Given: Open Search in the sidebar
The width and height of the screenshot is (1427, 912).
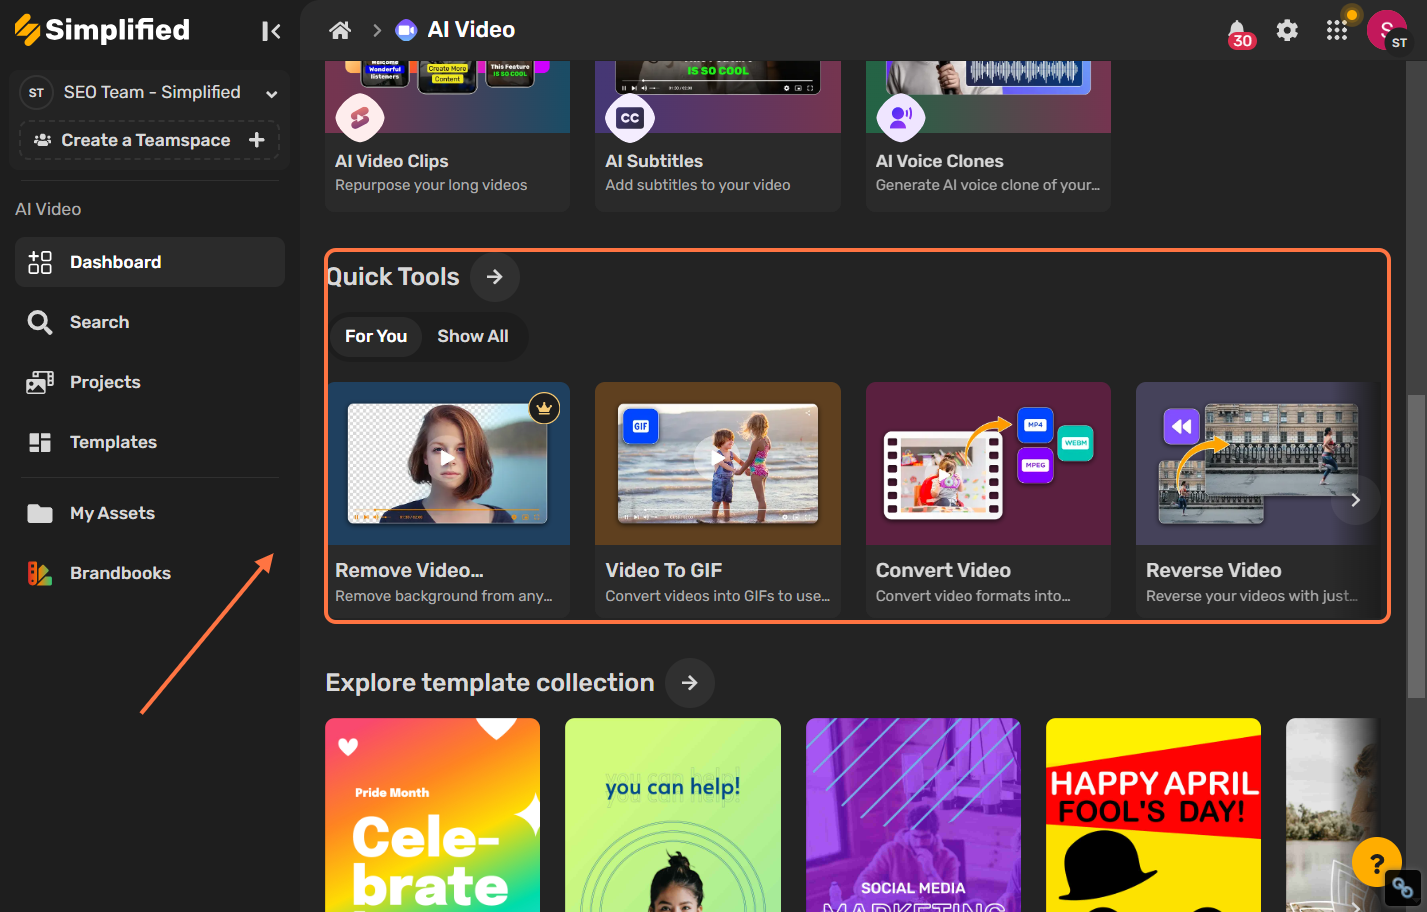Looking at the screenshot, I should [x=150, y=322].
